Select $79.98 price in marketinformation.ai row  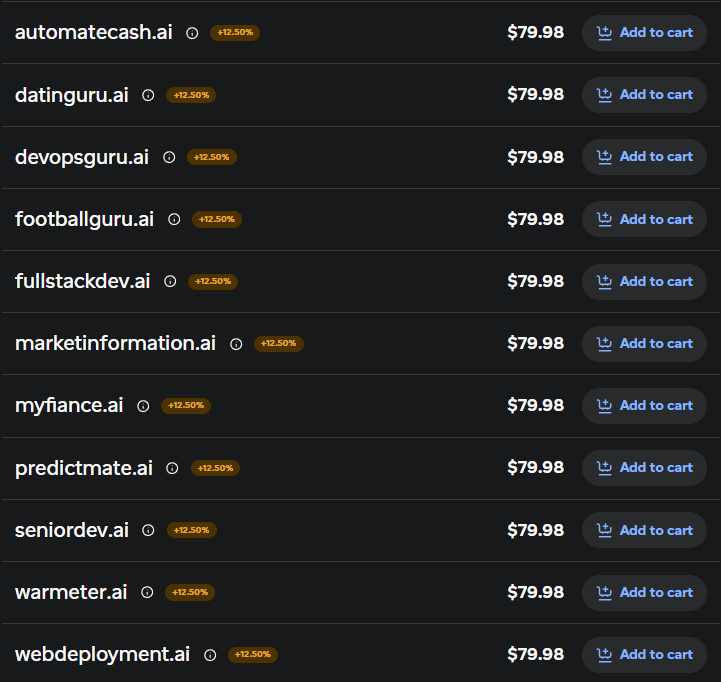tap(536, 344)
